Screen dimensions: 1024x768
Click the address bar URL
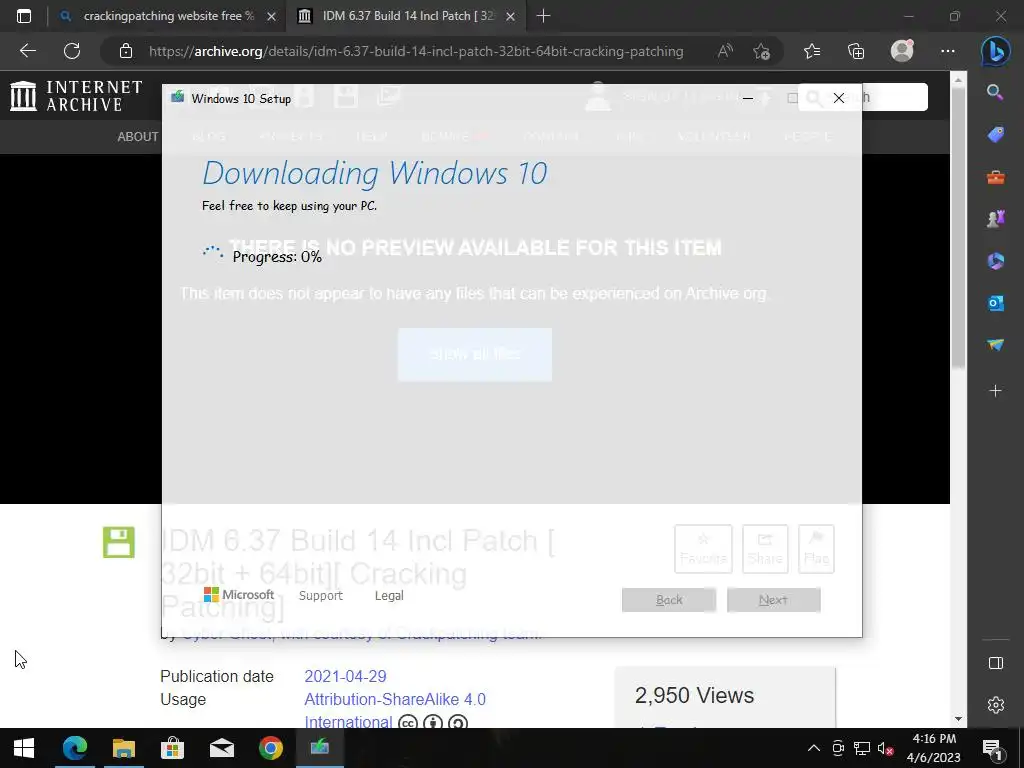click(x=416, y=51)
